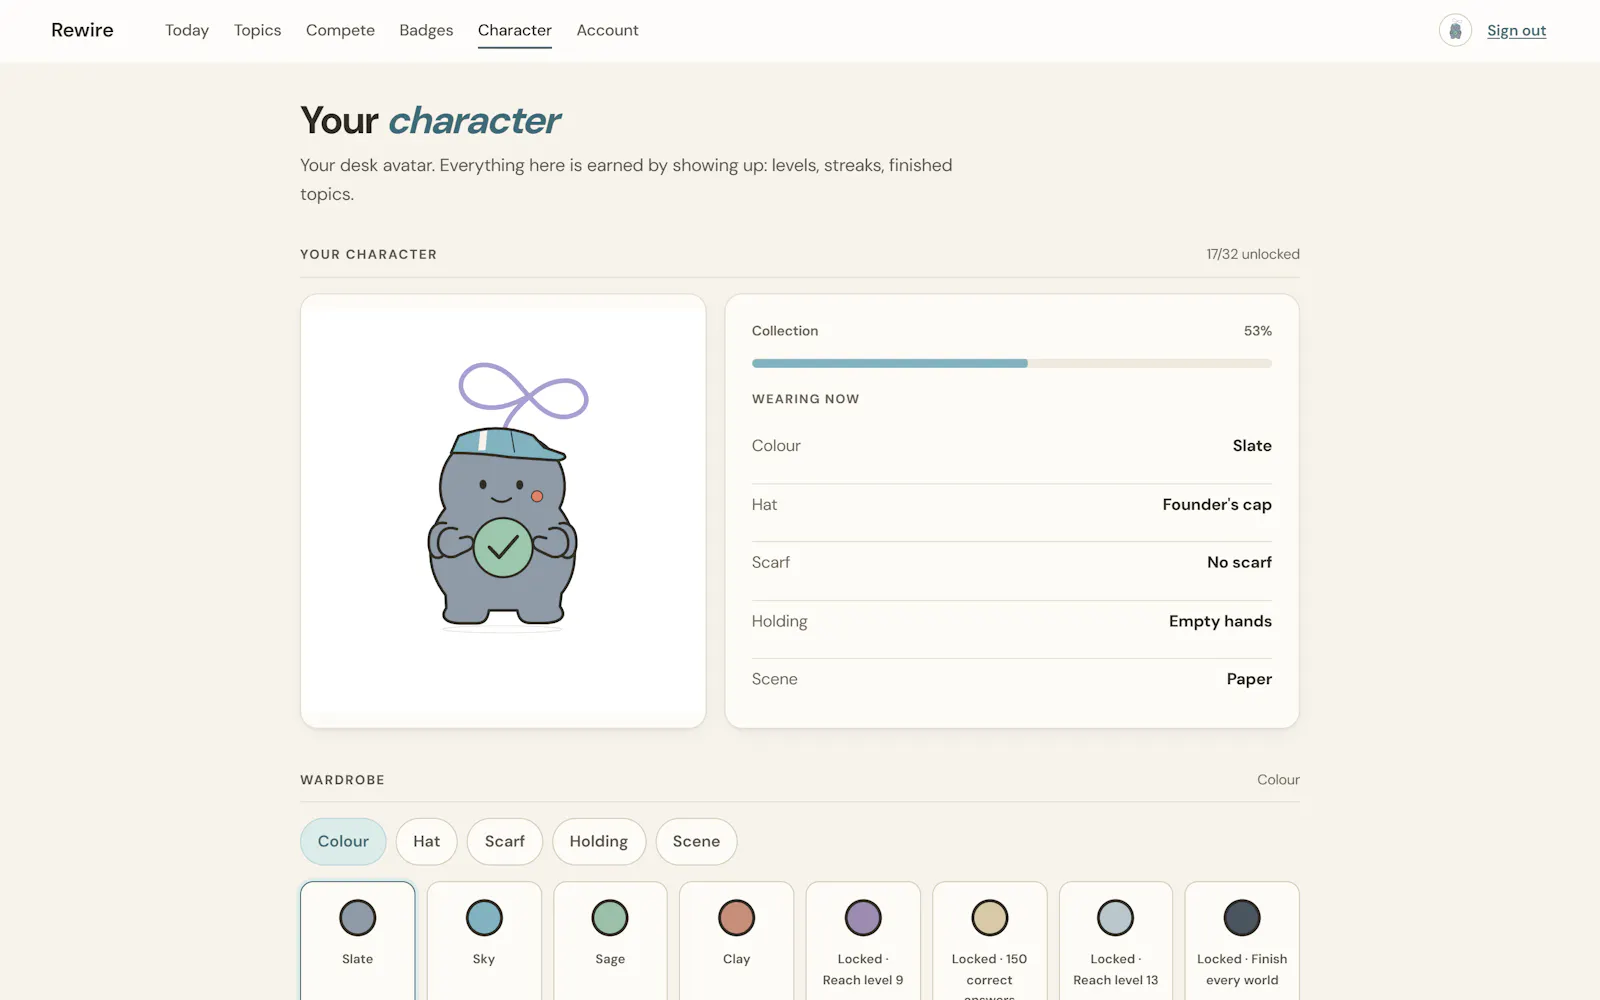Image resolution: width=1600 pixels, height=1000 pixels.
Task: Open Account settings page
Action: point(607,30)
